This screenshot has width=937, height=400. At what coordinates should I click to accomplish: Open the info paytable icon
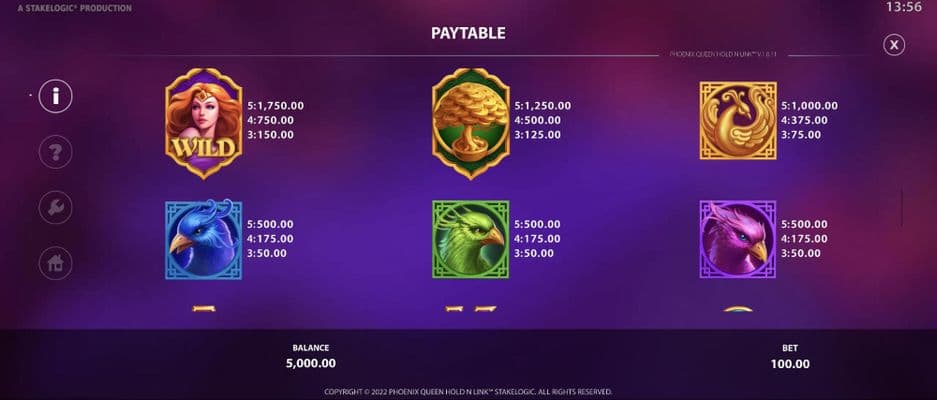[x=56, y=96]
